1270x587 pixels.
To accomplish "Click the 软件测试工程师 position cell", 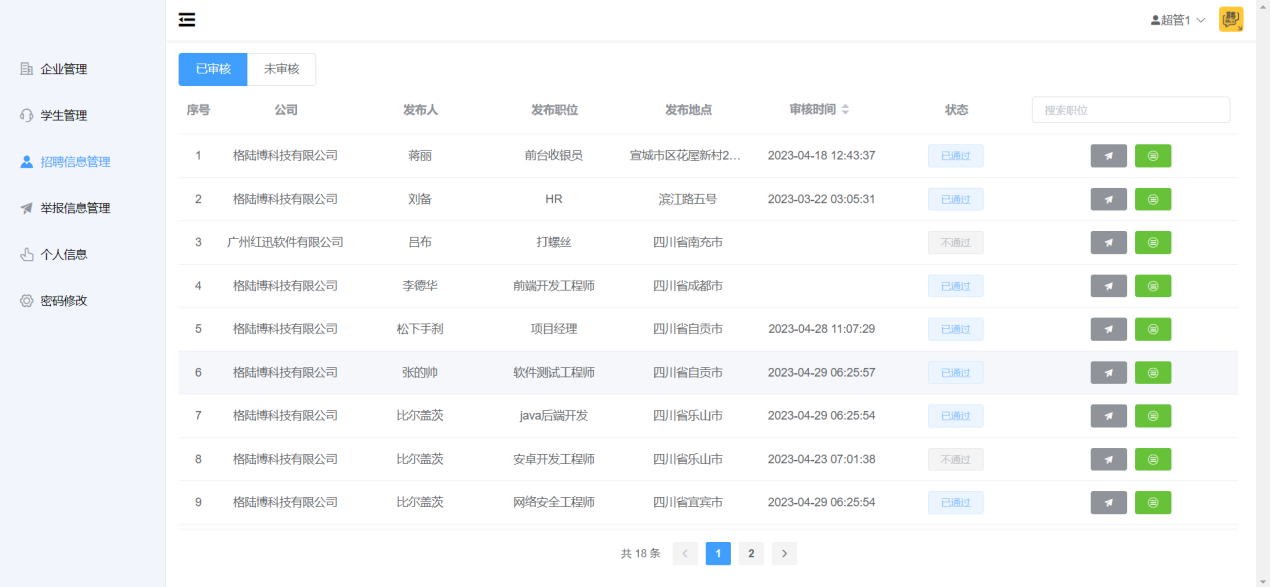I will coord(554,372).
